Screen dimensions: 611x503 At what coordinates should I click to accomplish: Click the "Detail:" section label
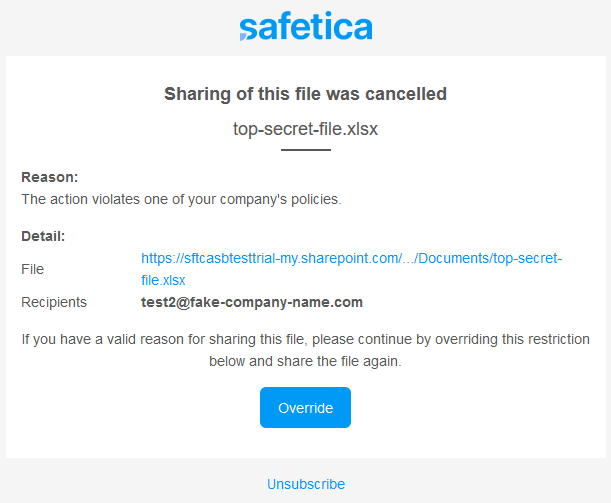click(x=43, y=237)
